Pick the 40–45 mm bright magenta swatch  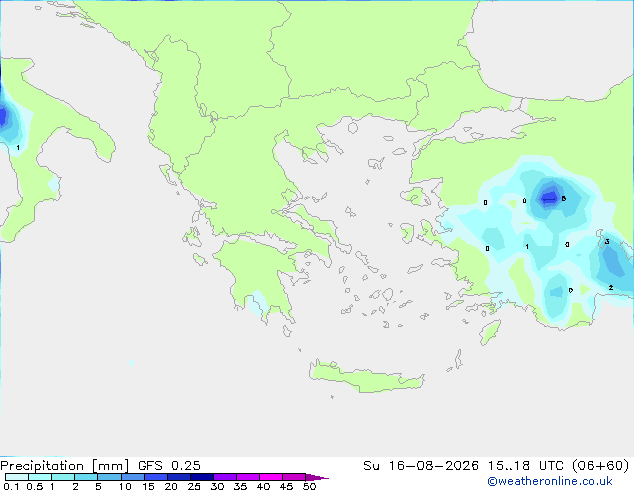tap(271, 477)
